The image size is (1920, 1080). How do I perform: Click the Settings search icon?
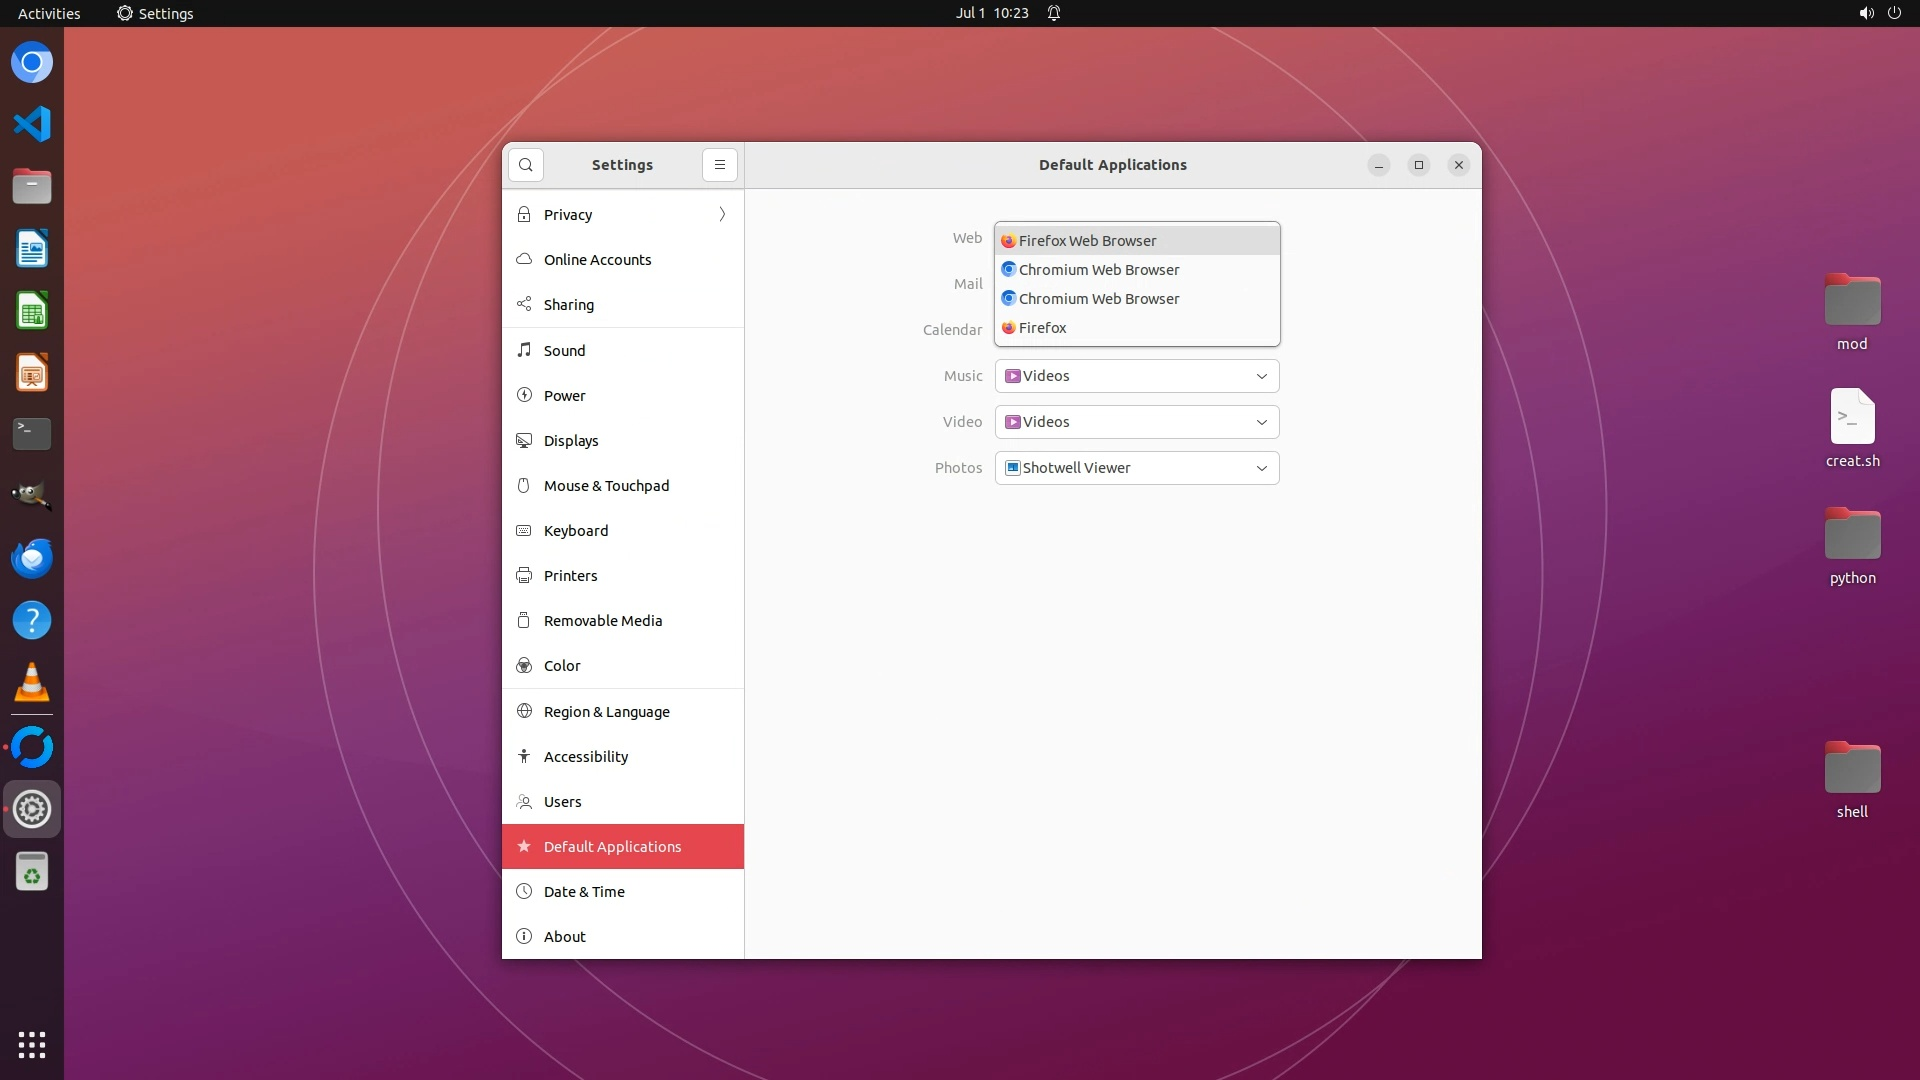coord(525,165)
